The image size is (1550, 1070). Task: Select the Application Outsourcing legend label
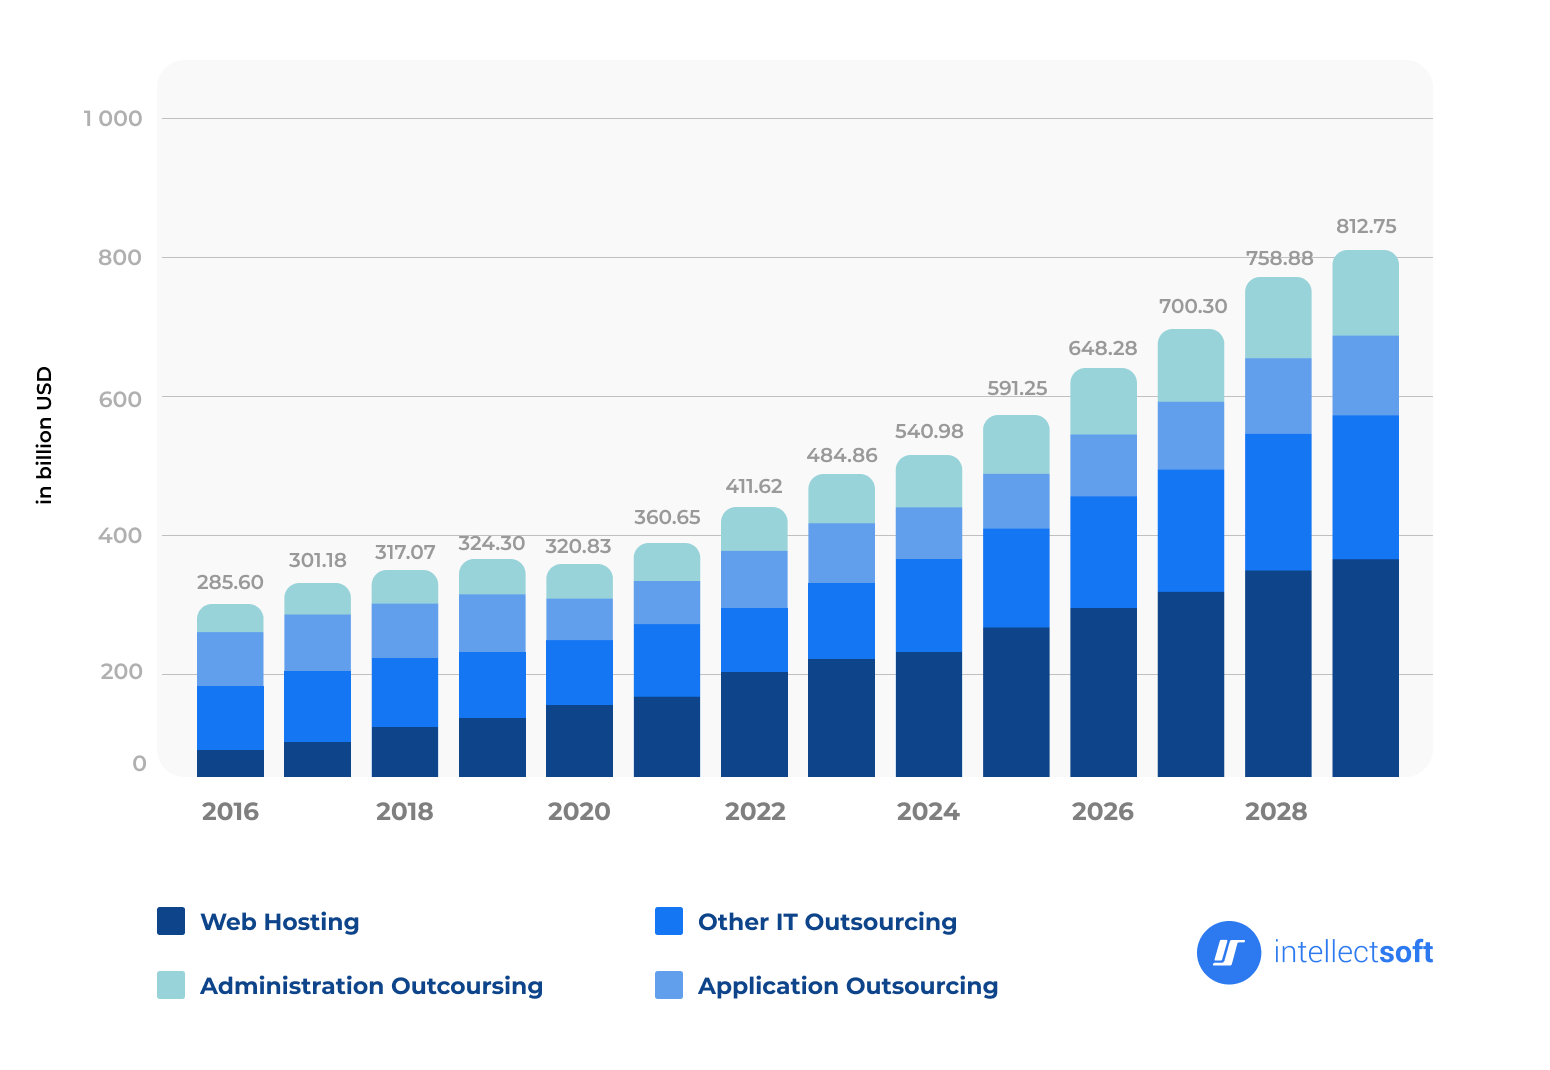pos(848,986)
